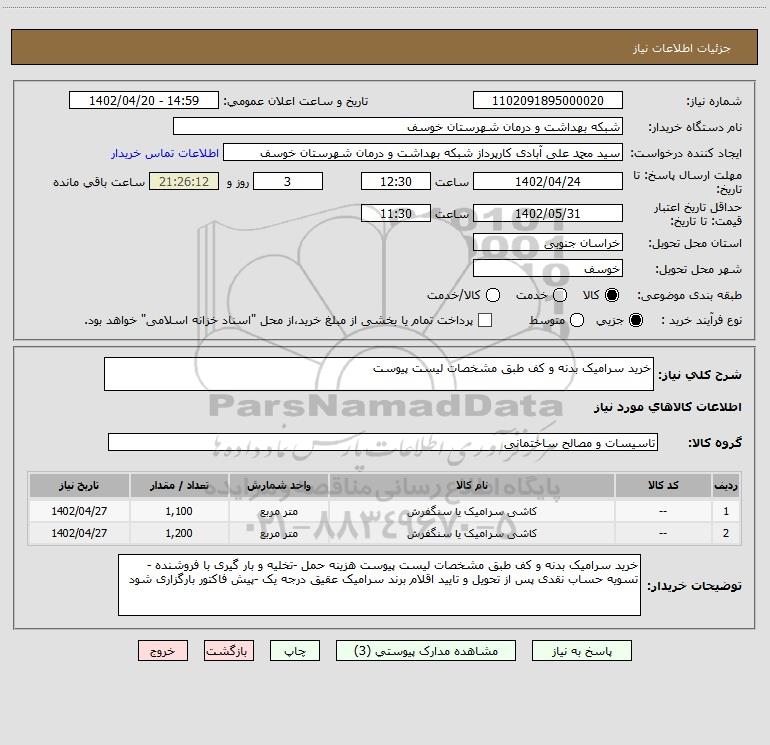Click row 2 unit 'متر مربع'
The image size is (770, 745).
tap(279, 533)
